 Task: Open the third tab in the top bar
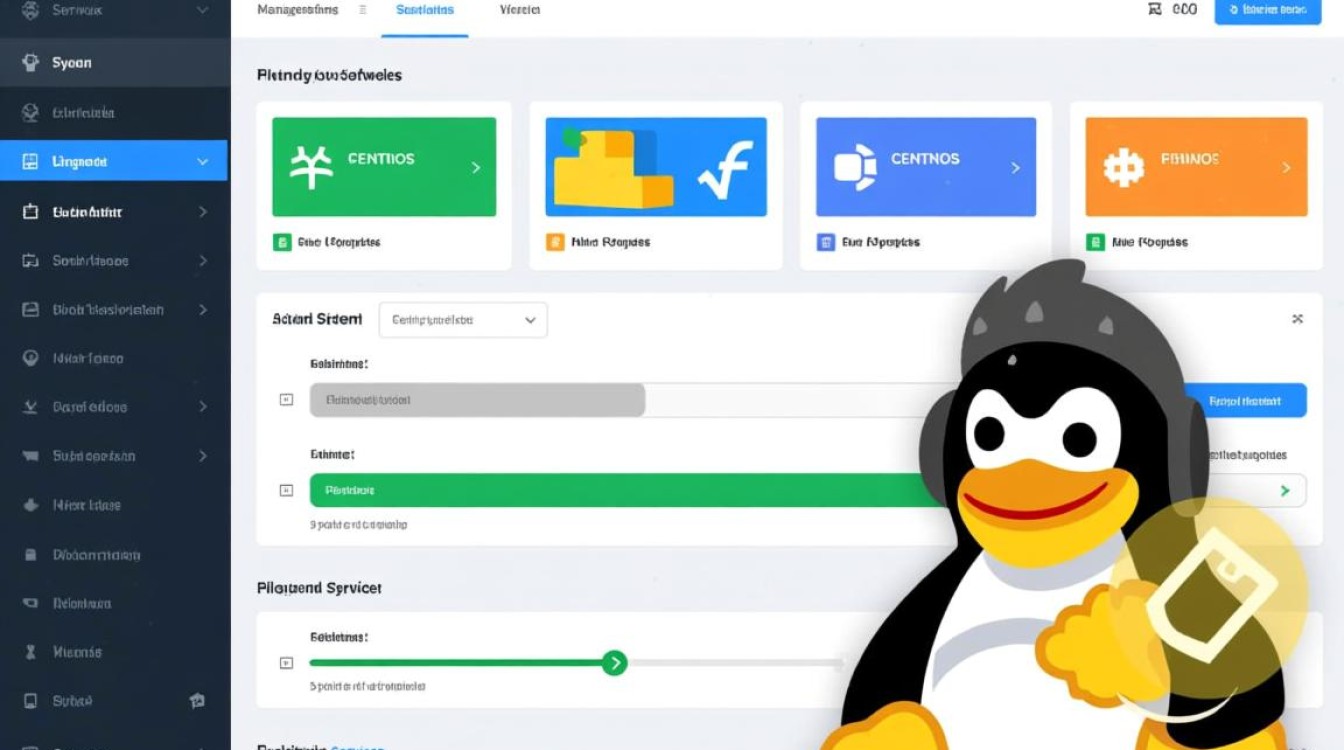click(x=520, y=10)
